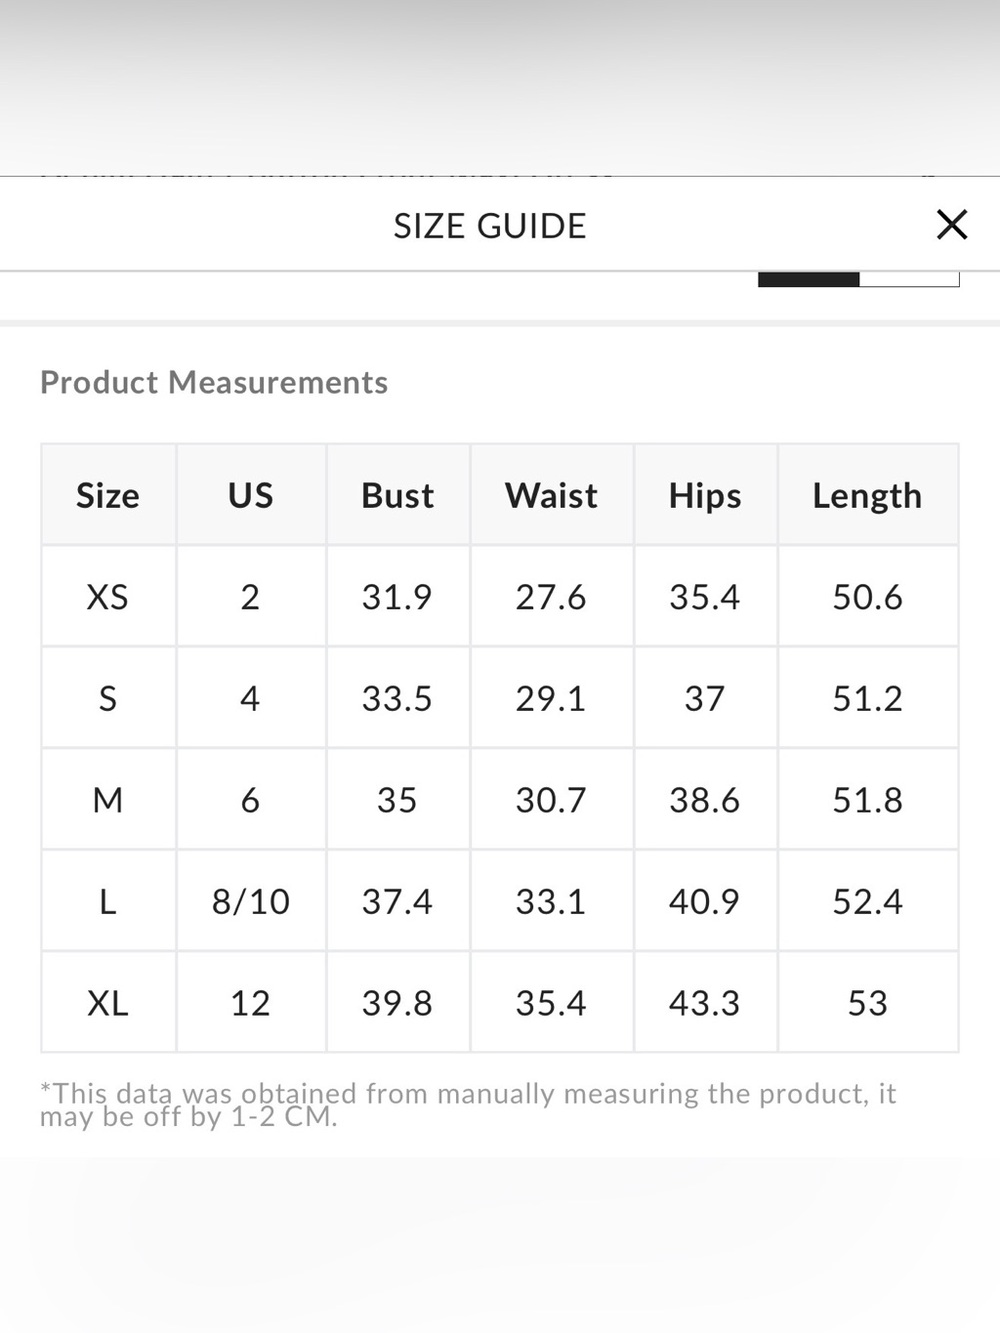Click the Length column header
This screenshot has height=1333, width=1000.
pos(867,495)
